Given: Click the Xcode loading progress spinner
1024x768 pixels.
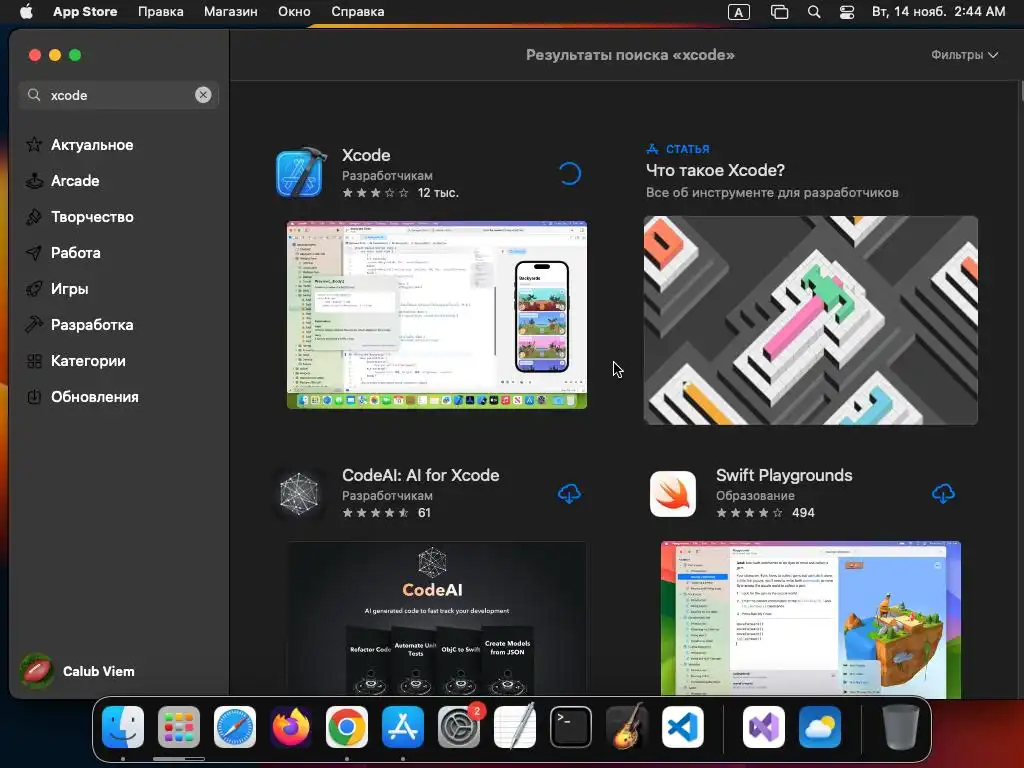Looking at the screenshot, I should pyautogui.click(x=569, y=174).
